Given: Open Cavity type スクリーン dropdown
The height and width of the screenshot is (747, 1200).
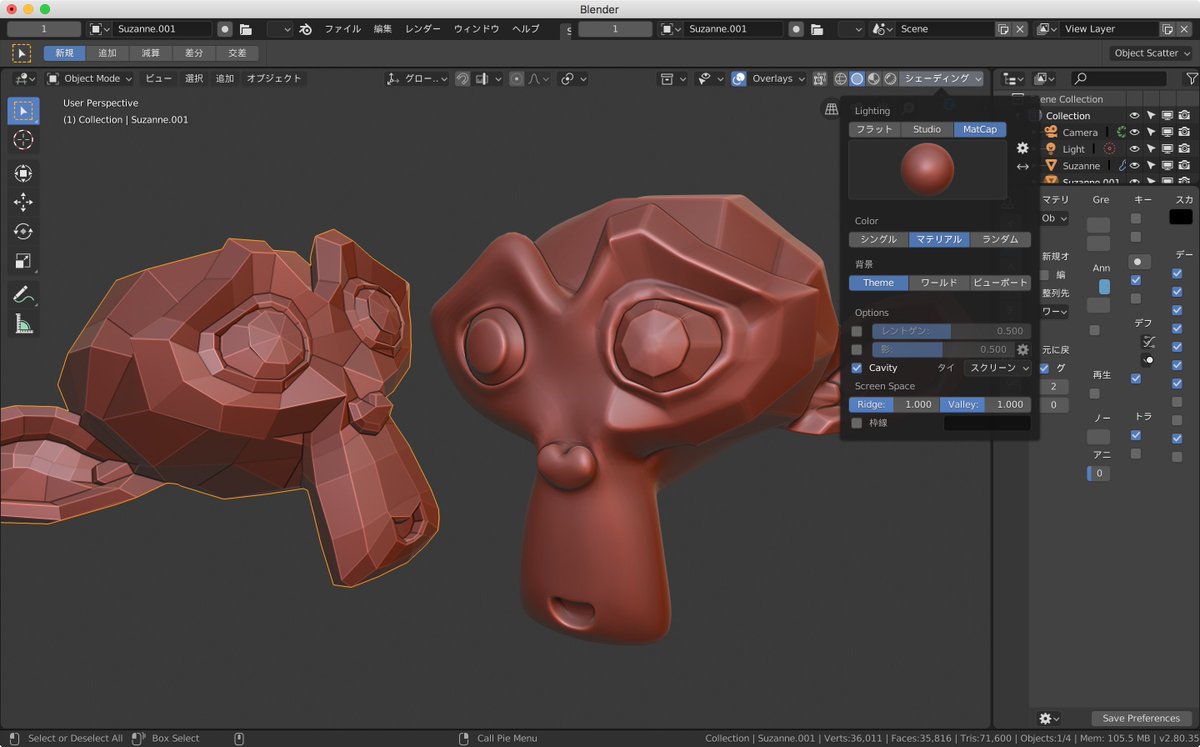Looking at the screenshot, I should (997, 368).
